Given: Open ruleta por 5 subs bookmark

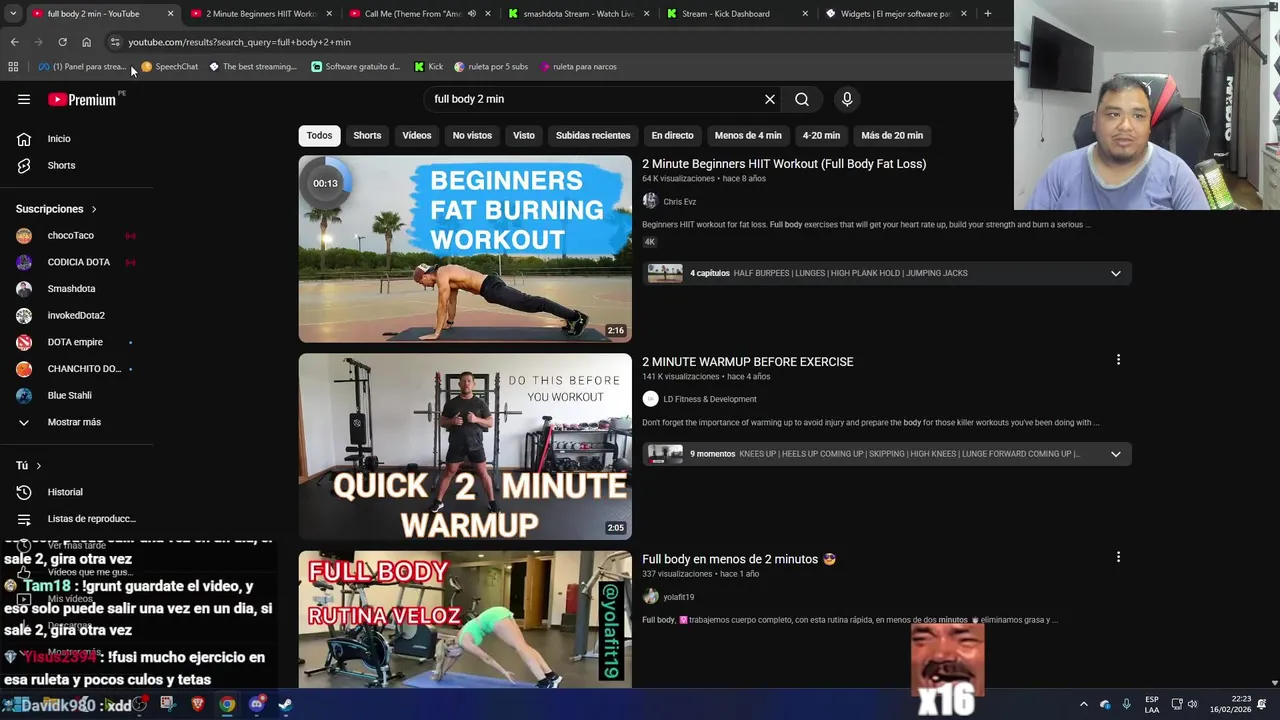Looking at the screenshot, I should [x=491, y=67].
